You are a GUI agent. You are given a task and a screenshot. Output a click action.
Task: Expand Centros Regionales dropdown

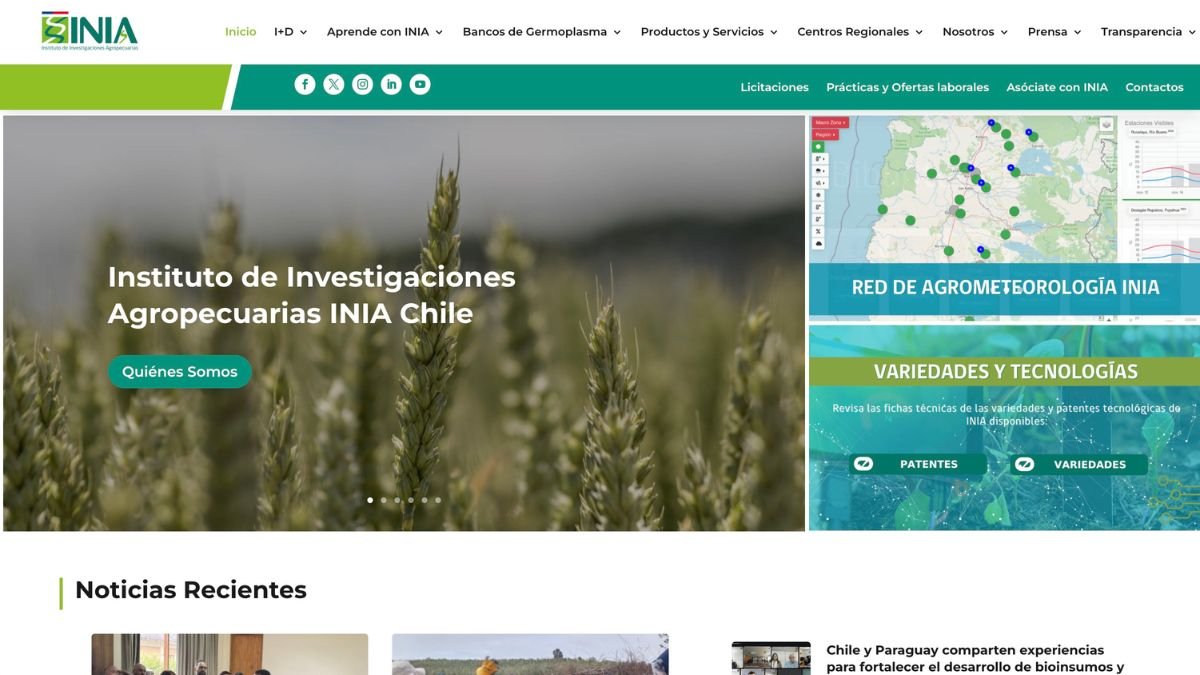pos(860,32)
